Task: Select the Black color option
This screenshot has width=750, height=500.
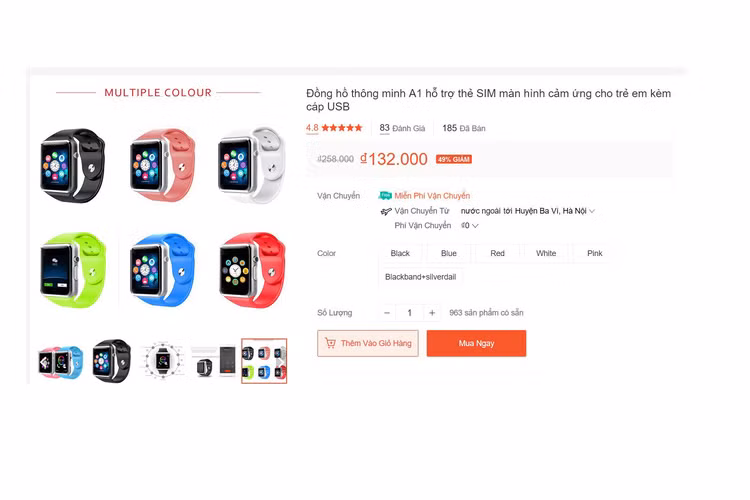Action: (400, 253)
